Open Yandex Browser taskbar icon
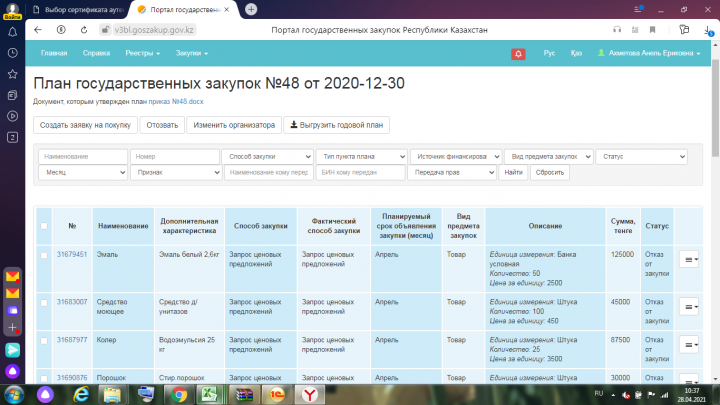 click(x=310, y=394)
